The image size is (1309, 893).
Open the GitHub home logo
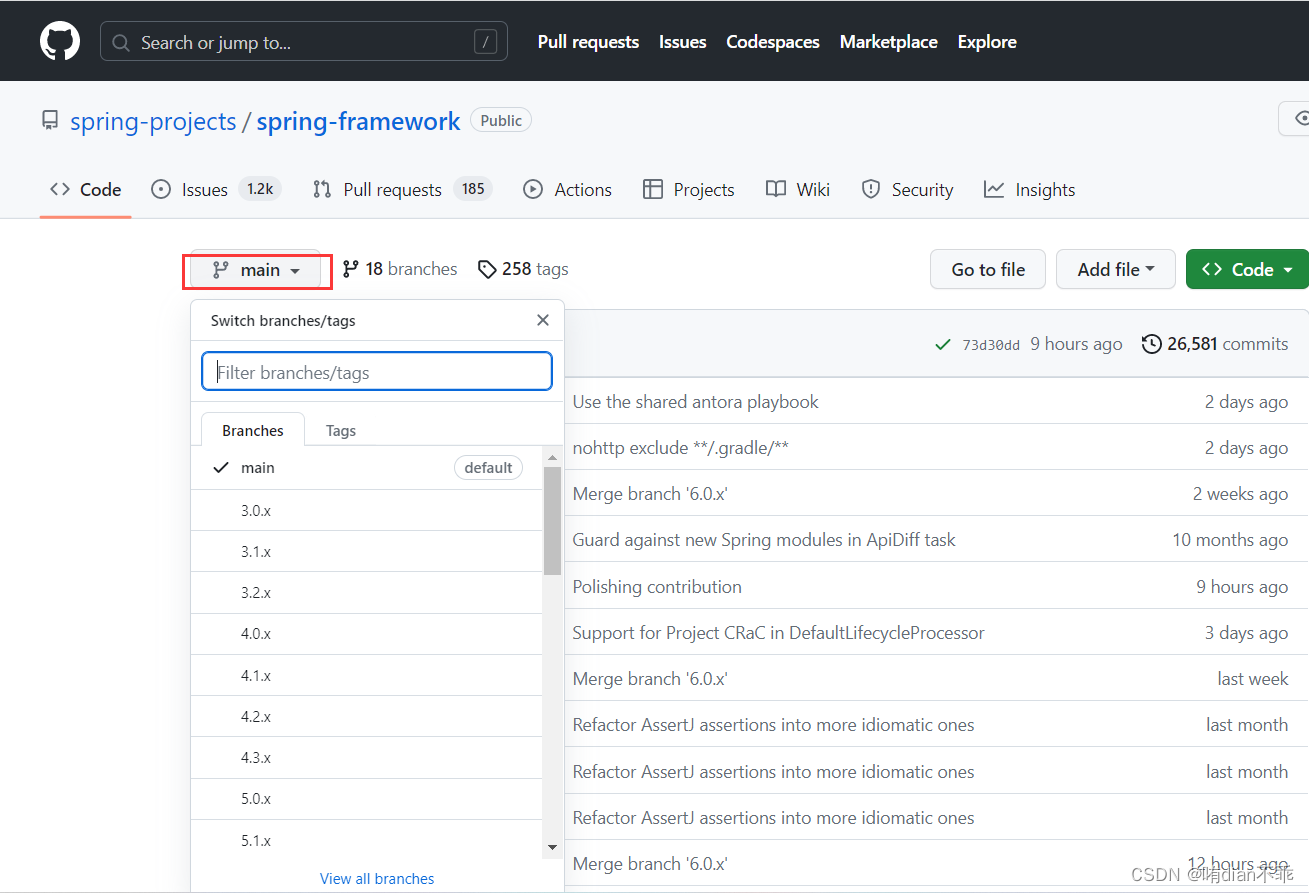click(59, 41)
